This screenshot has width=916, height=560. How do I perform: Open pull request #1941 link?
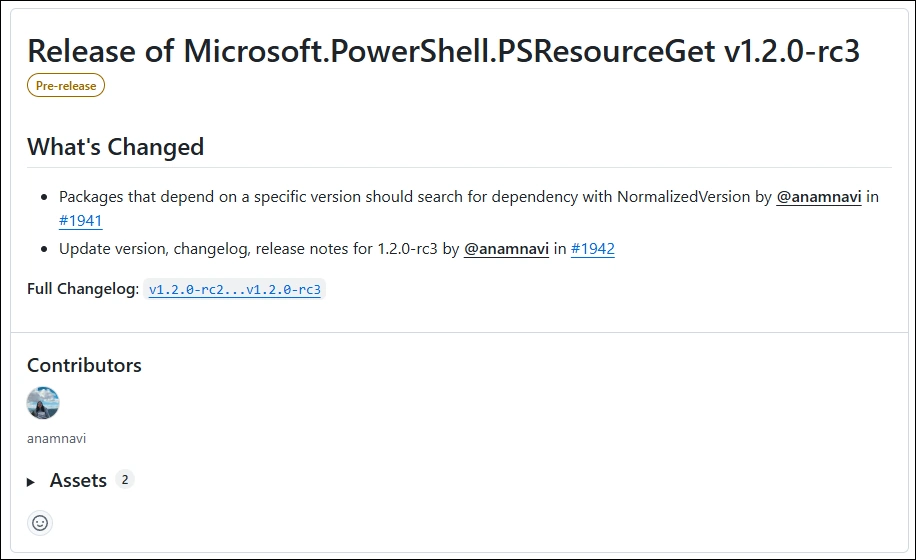81,221
